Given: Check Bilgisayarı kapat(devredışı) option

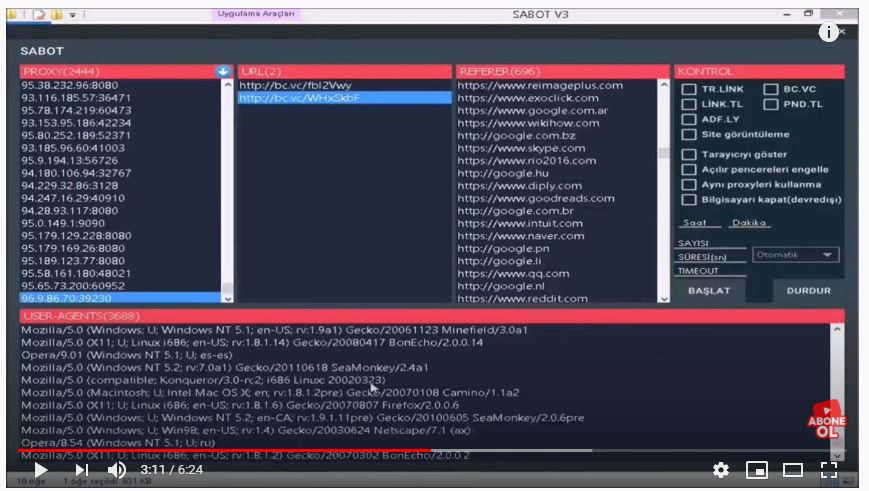Looking at the screenshot, I should [x=689, y=200].
